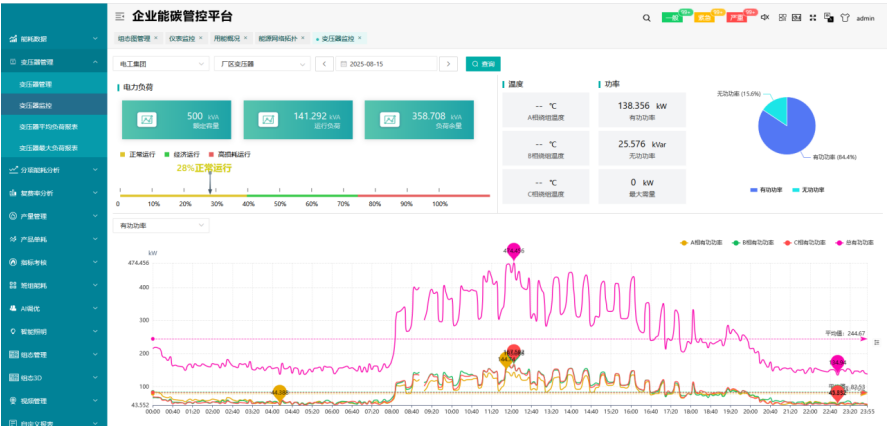Click the language translate icon in header
The height and width of the screenshot is (430, 893).
pos(828,17)
